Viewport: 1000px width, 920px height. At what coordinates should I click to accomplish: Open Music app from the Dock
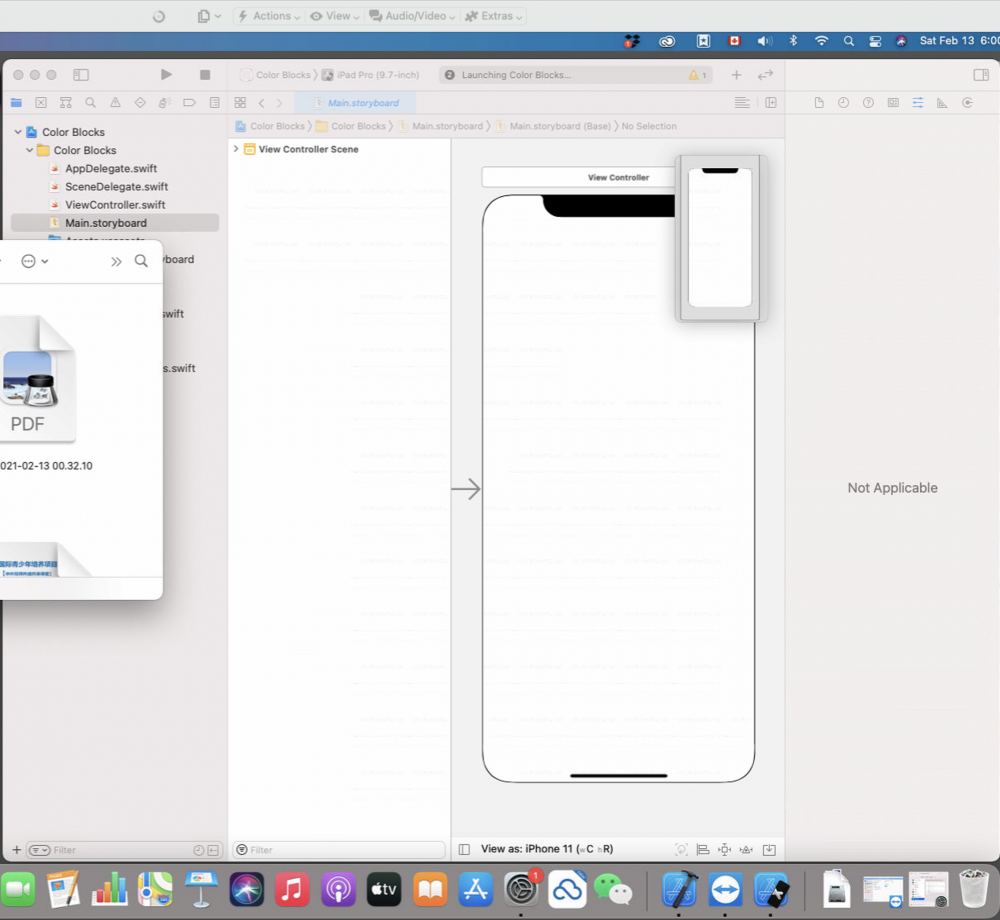[x=292, y=888]
